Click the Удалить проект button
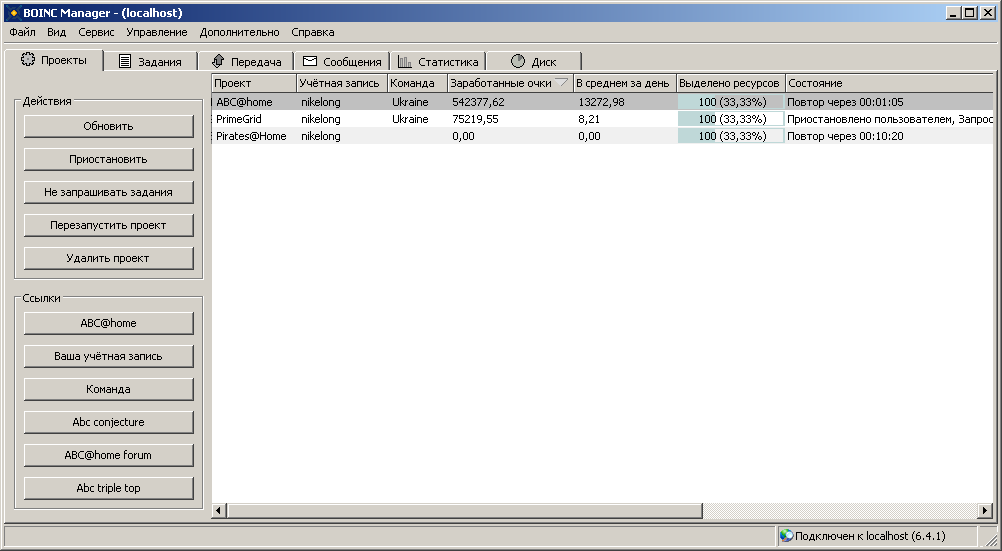The width and height of the screenshot is (1002, 551). [x=108, y=258]
